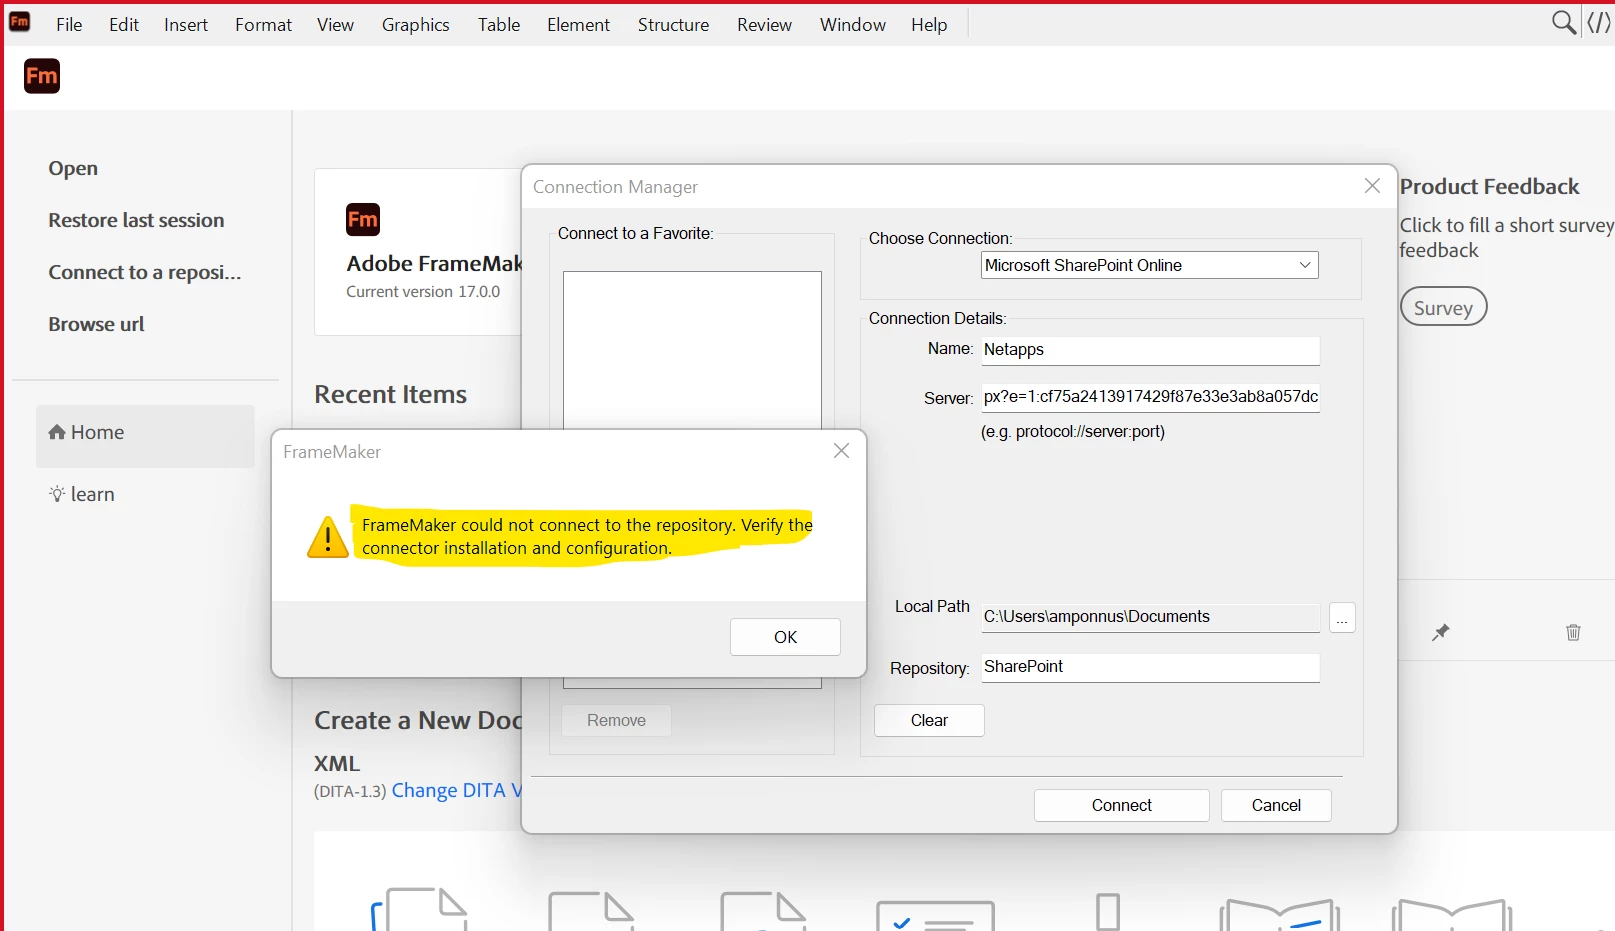Viewport: 1615px width, 931px height.
Task: Open the Help menu
Action: pos(929,25)
